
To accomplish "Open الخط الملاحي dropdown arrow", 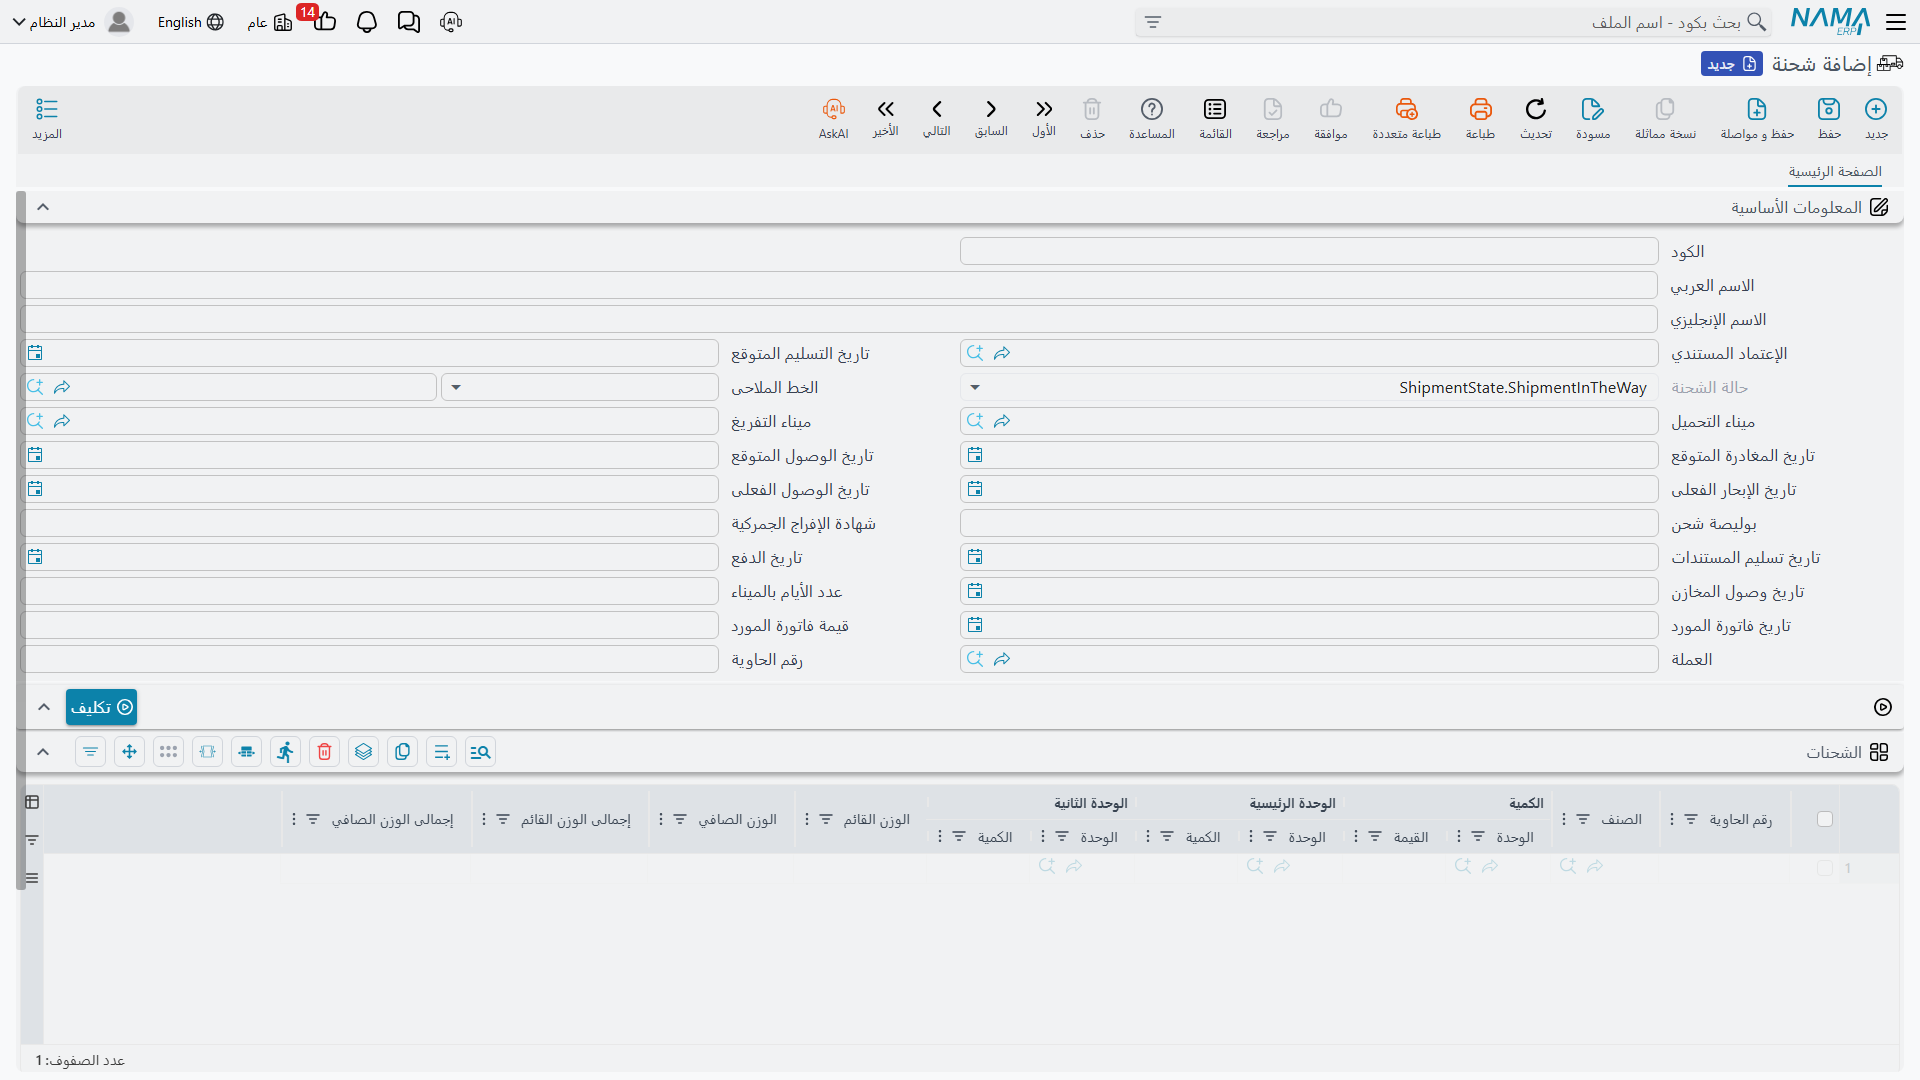I will tap(456, 388).
